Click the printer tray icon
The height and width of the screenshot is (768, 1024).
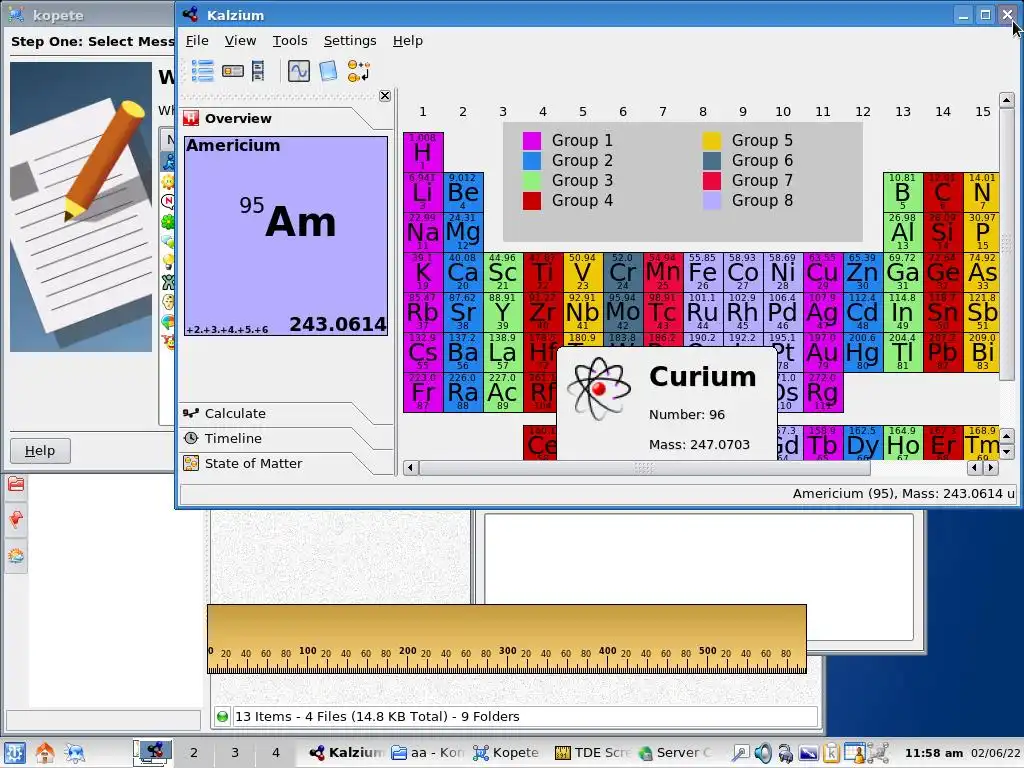click(785, 753)
